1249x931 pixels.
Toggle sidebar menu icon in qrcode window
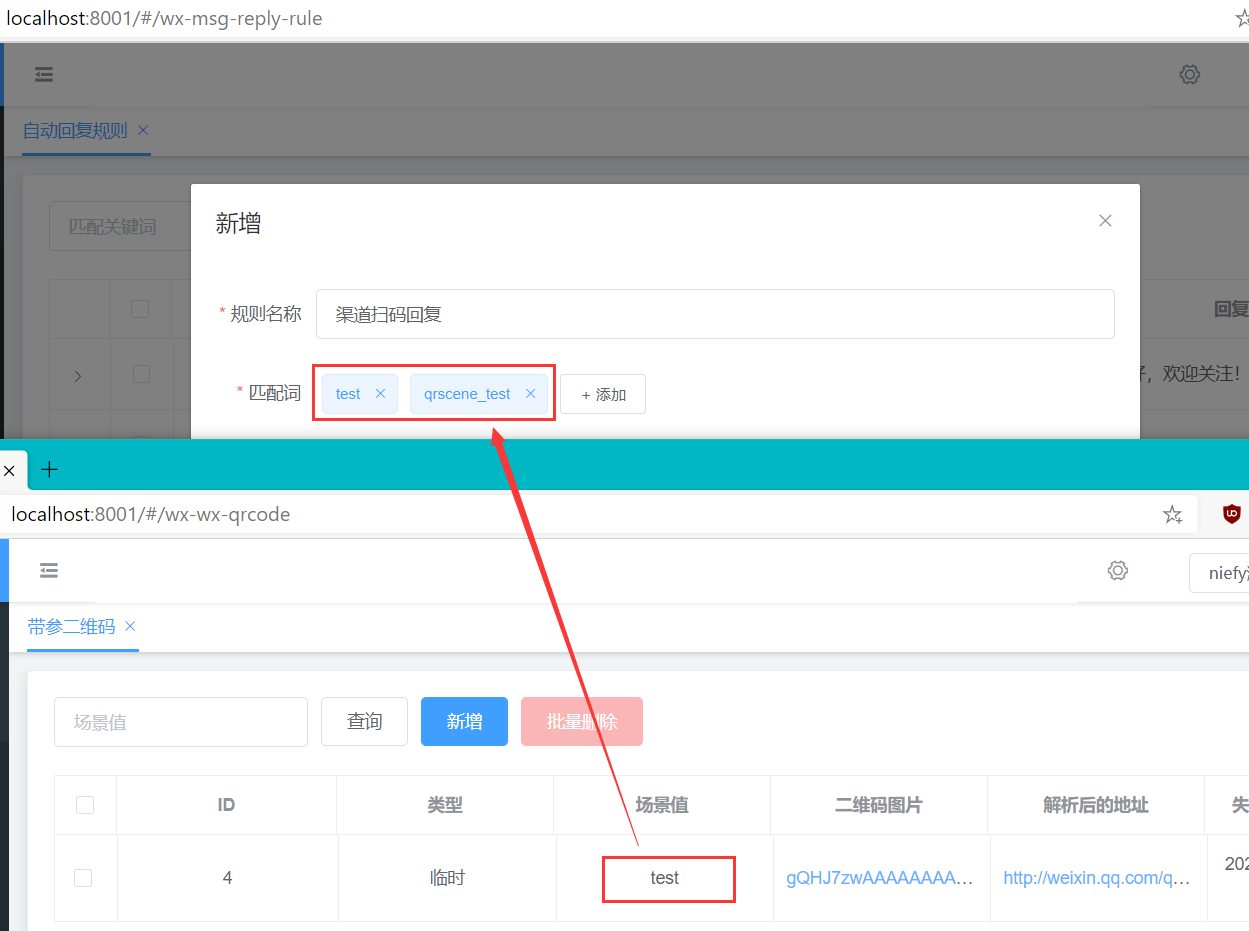[x=48, y=570]
